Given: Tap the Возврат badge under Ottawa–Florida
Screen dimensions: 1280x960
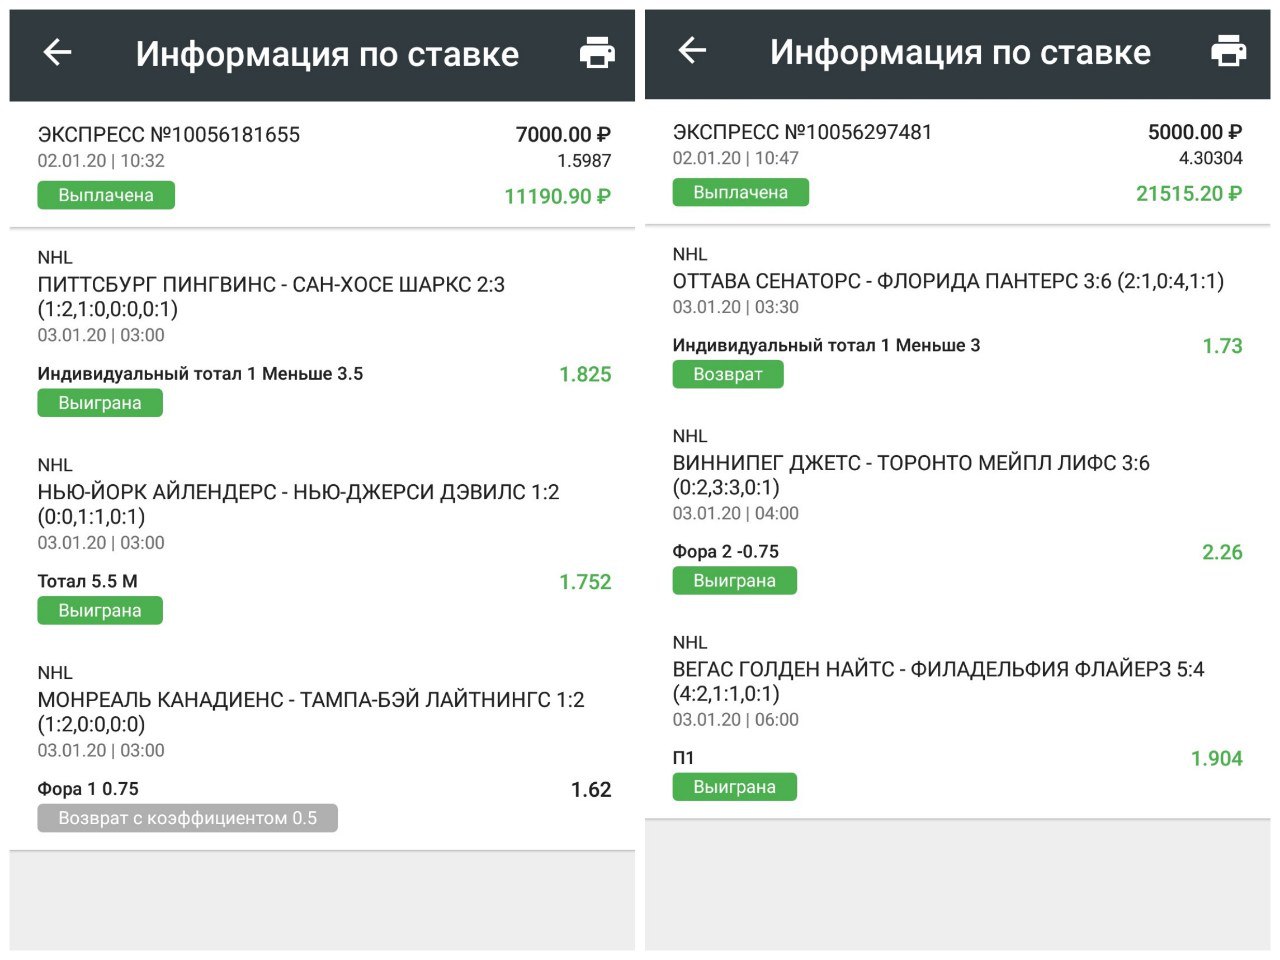Looking at the screenshot, I should (x=727, y=374).
